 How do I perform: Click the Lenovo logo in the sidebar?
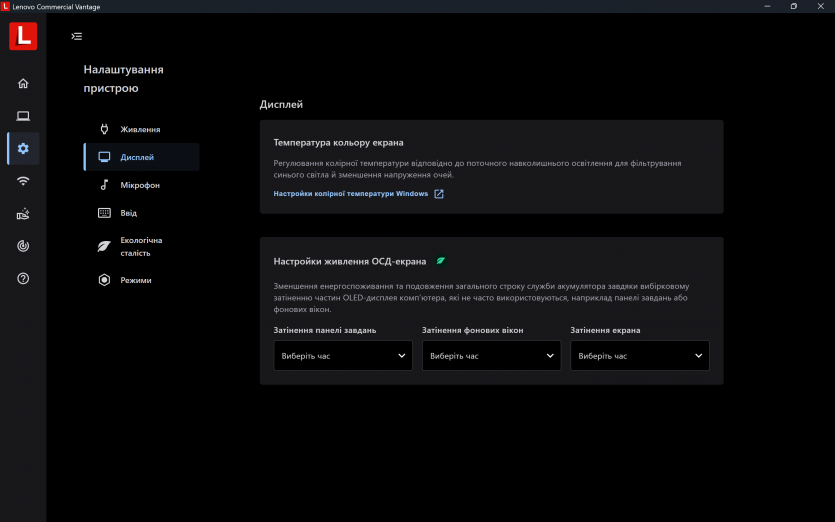[23, 36]
